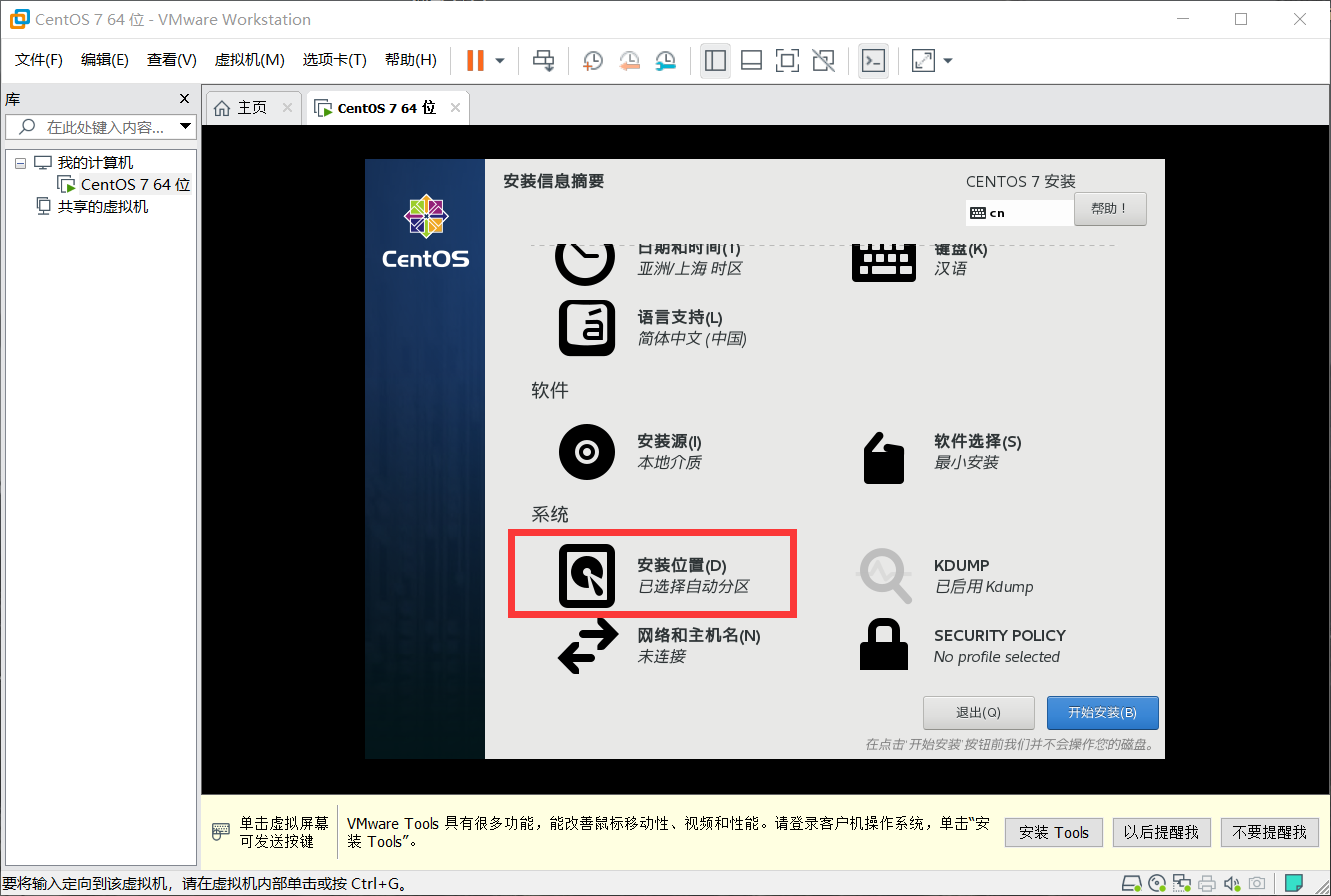Open 安装源(I) installation source
Viewport: 1331px width, 896px height.
[631, 452]
